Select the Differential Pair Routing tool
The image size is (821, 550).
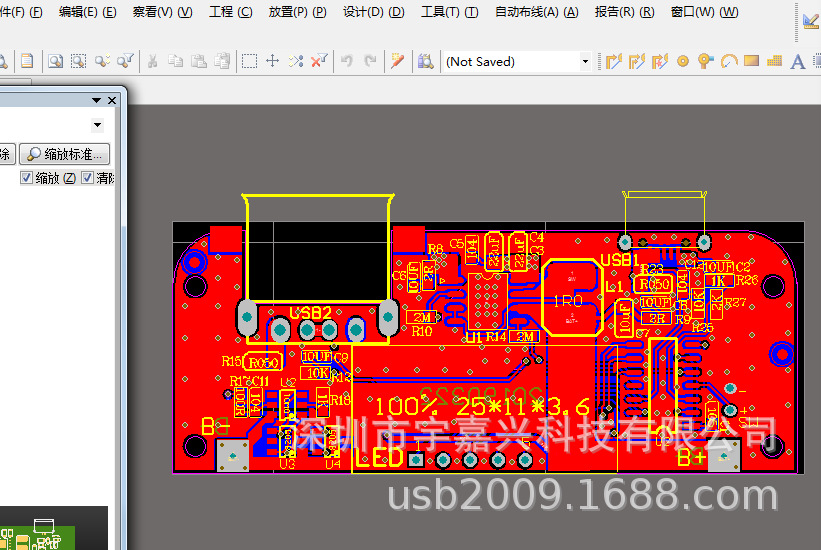pyautogui.click(x=660, y=61)
